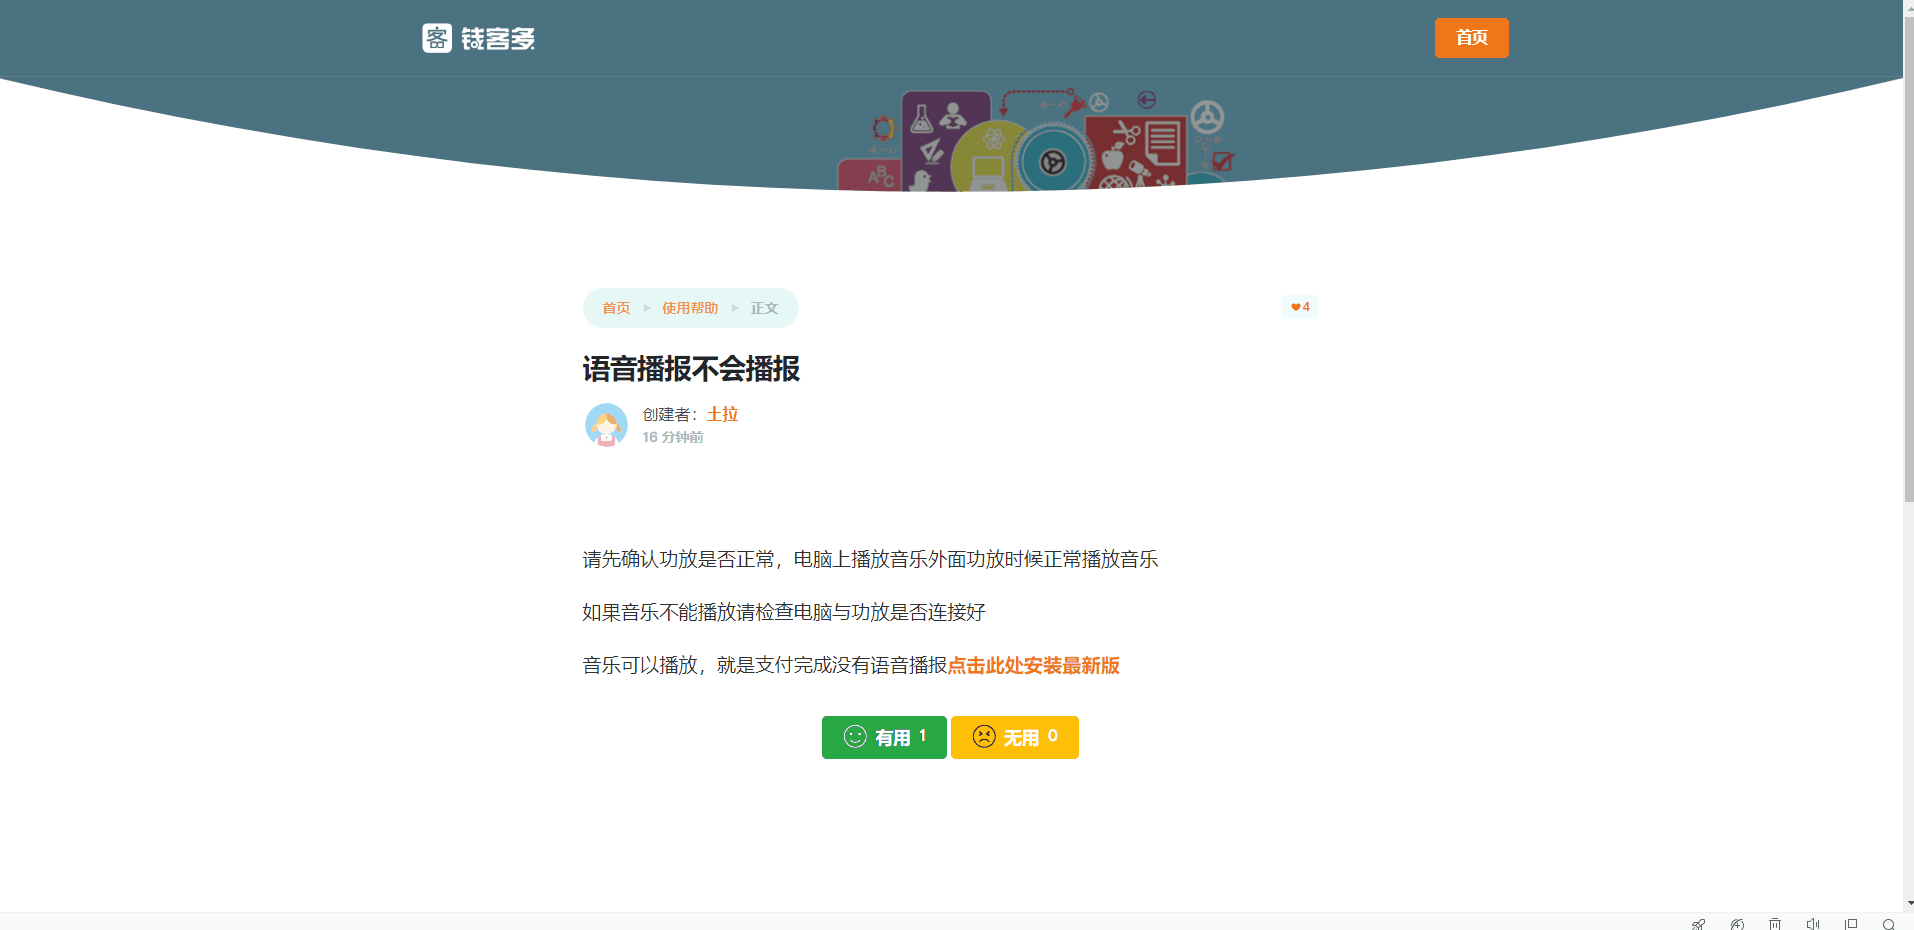Mark article as 有用 (useful)
Viewport: 1914px width, 930px height.
[884, 737]
